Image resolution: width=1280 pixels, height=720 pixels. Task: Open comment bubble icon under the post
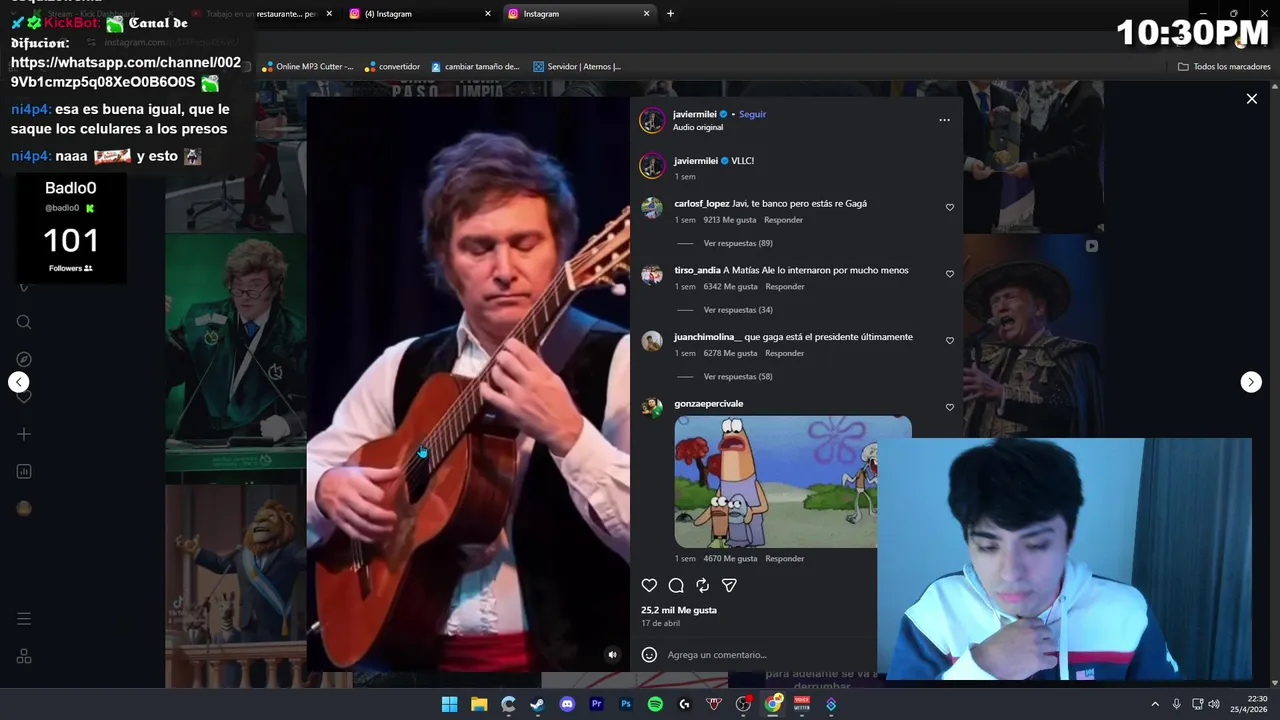pyautogui.click(x=676, y=586)
